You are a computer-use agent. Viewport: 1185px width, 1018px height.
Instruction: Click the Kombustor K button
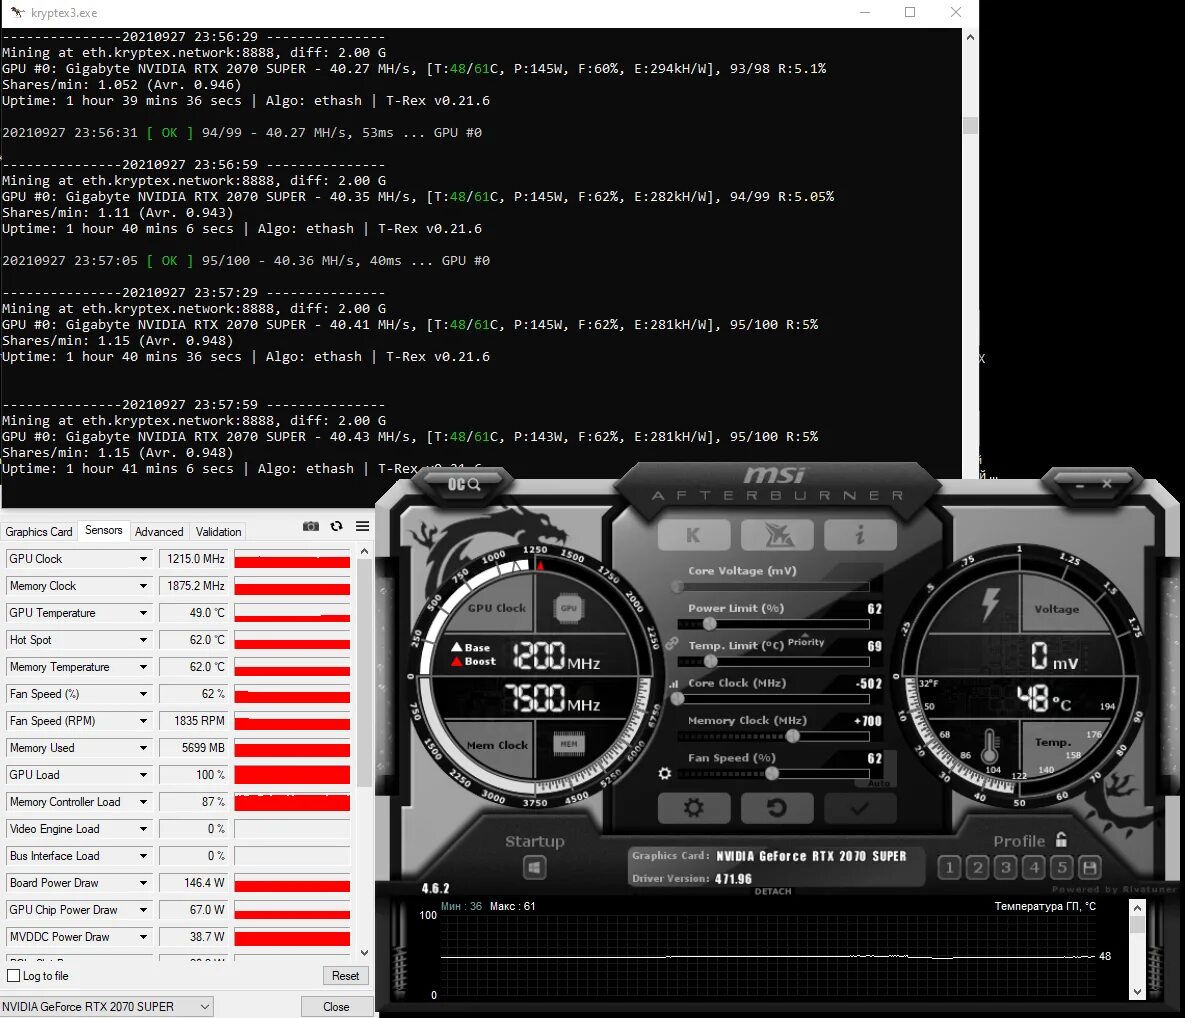coord(694,535)
